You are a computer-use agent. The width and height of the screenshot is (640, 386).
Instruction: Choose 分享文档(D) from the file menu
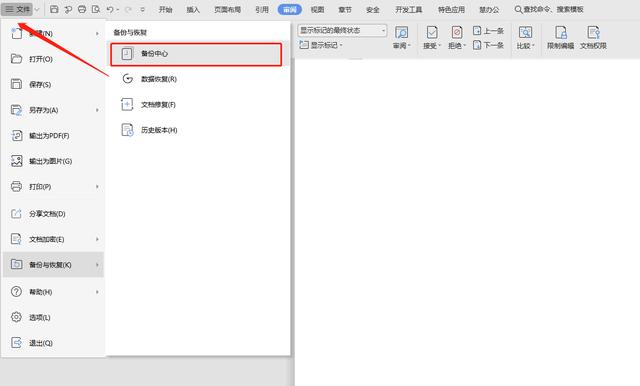point(53,214)
